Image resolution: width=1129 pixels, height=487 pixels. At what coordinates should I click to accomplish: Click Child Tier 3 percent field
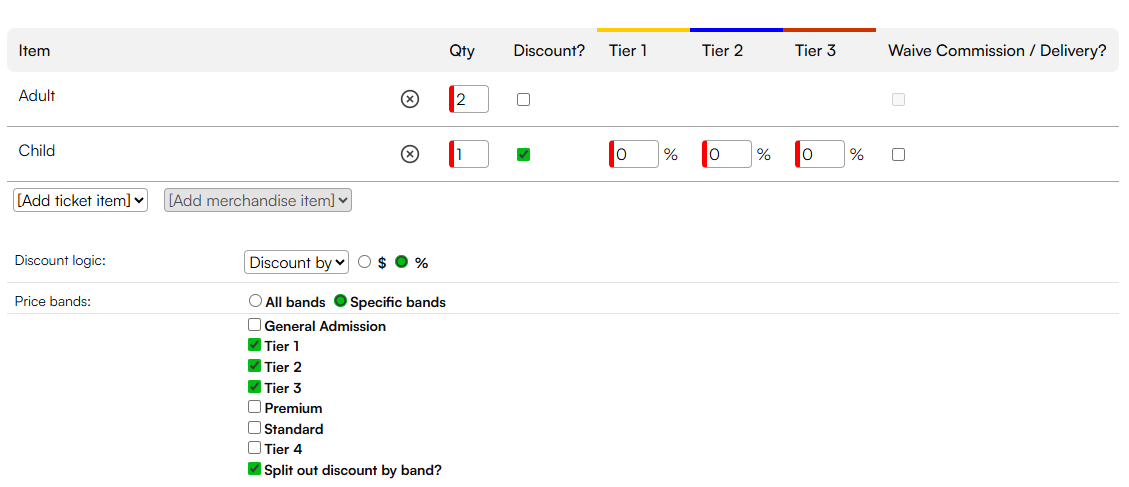[x=820, y=154]
